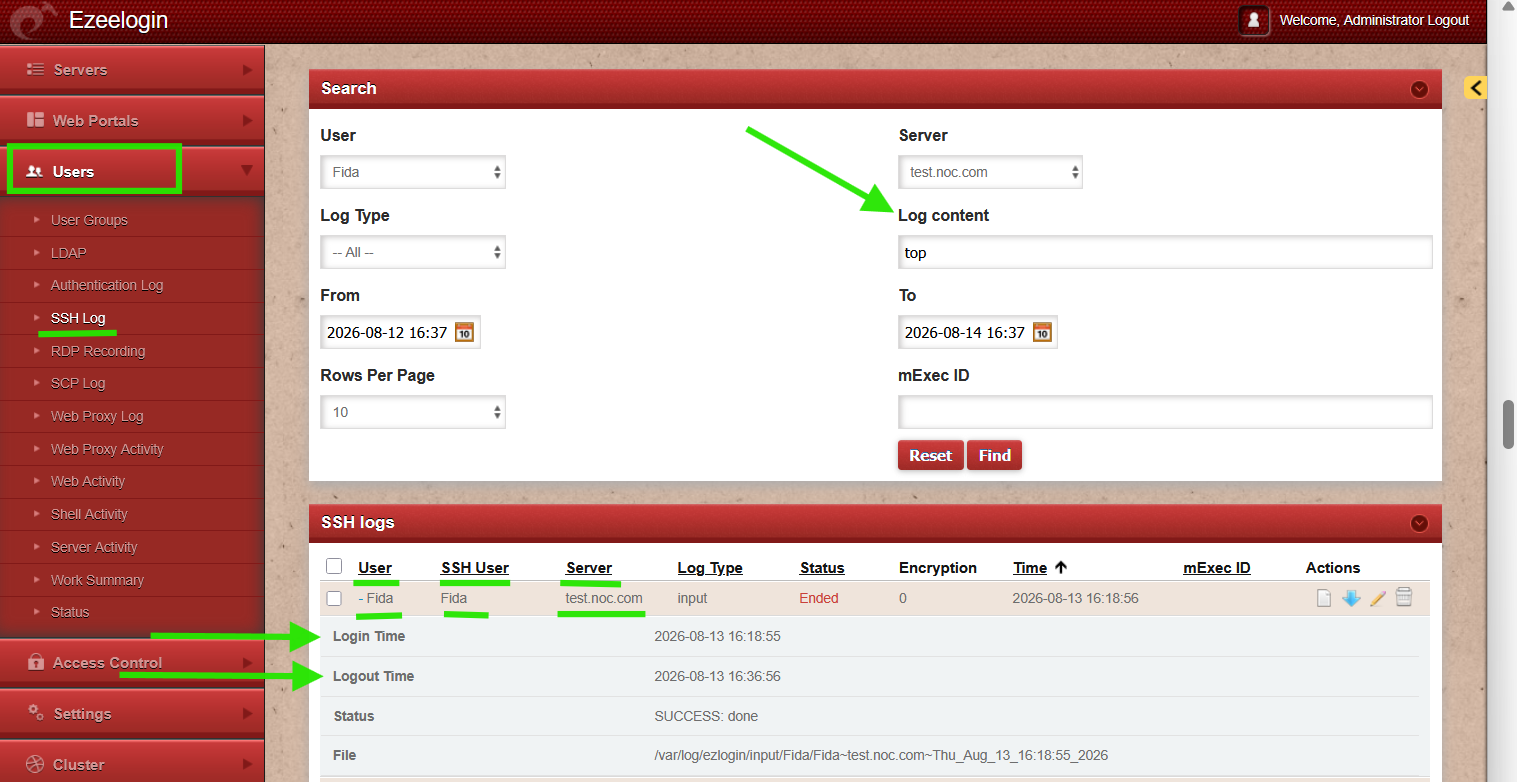Viewport: 1517px width, 782px height.
Task: Open User Groups submenu item
Action: tap(89, 220)
